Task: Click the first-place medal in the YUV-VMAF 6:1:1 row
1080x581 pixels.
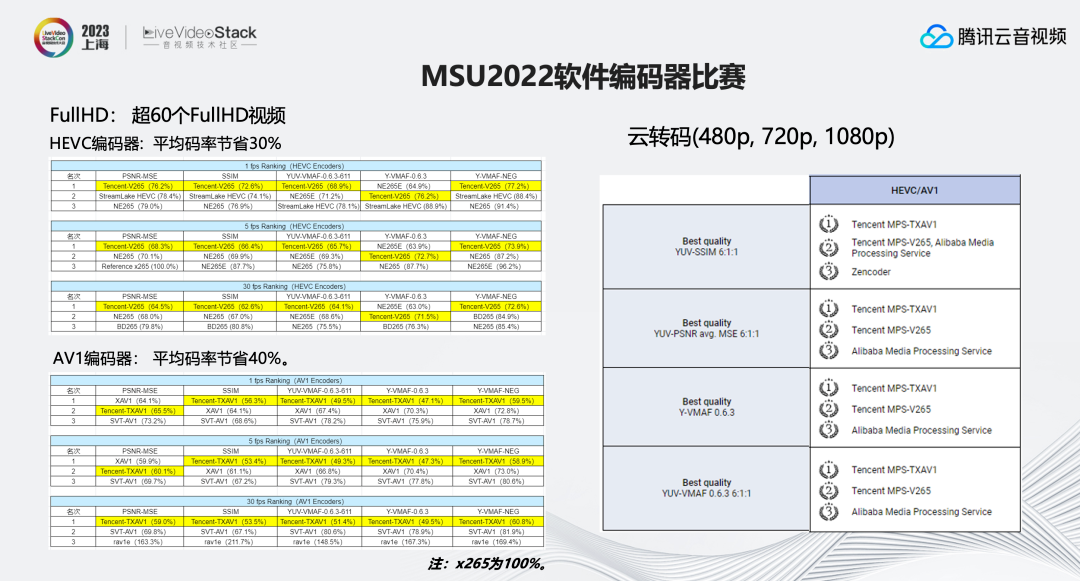Action: tap(829, 469)
